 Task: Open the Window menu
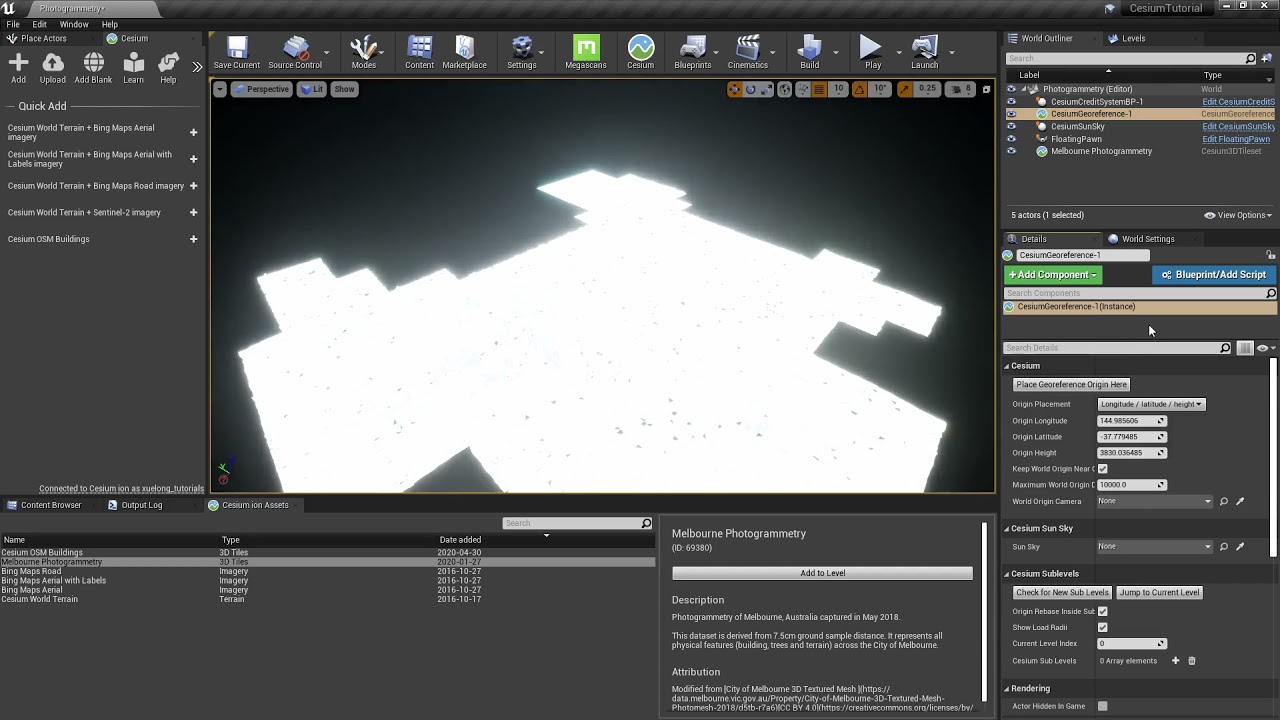(x=74, y=24)
